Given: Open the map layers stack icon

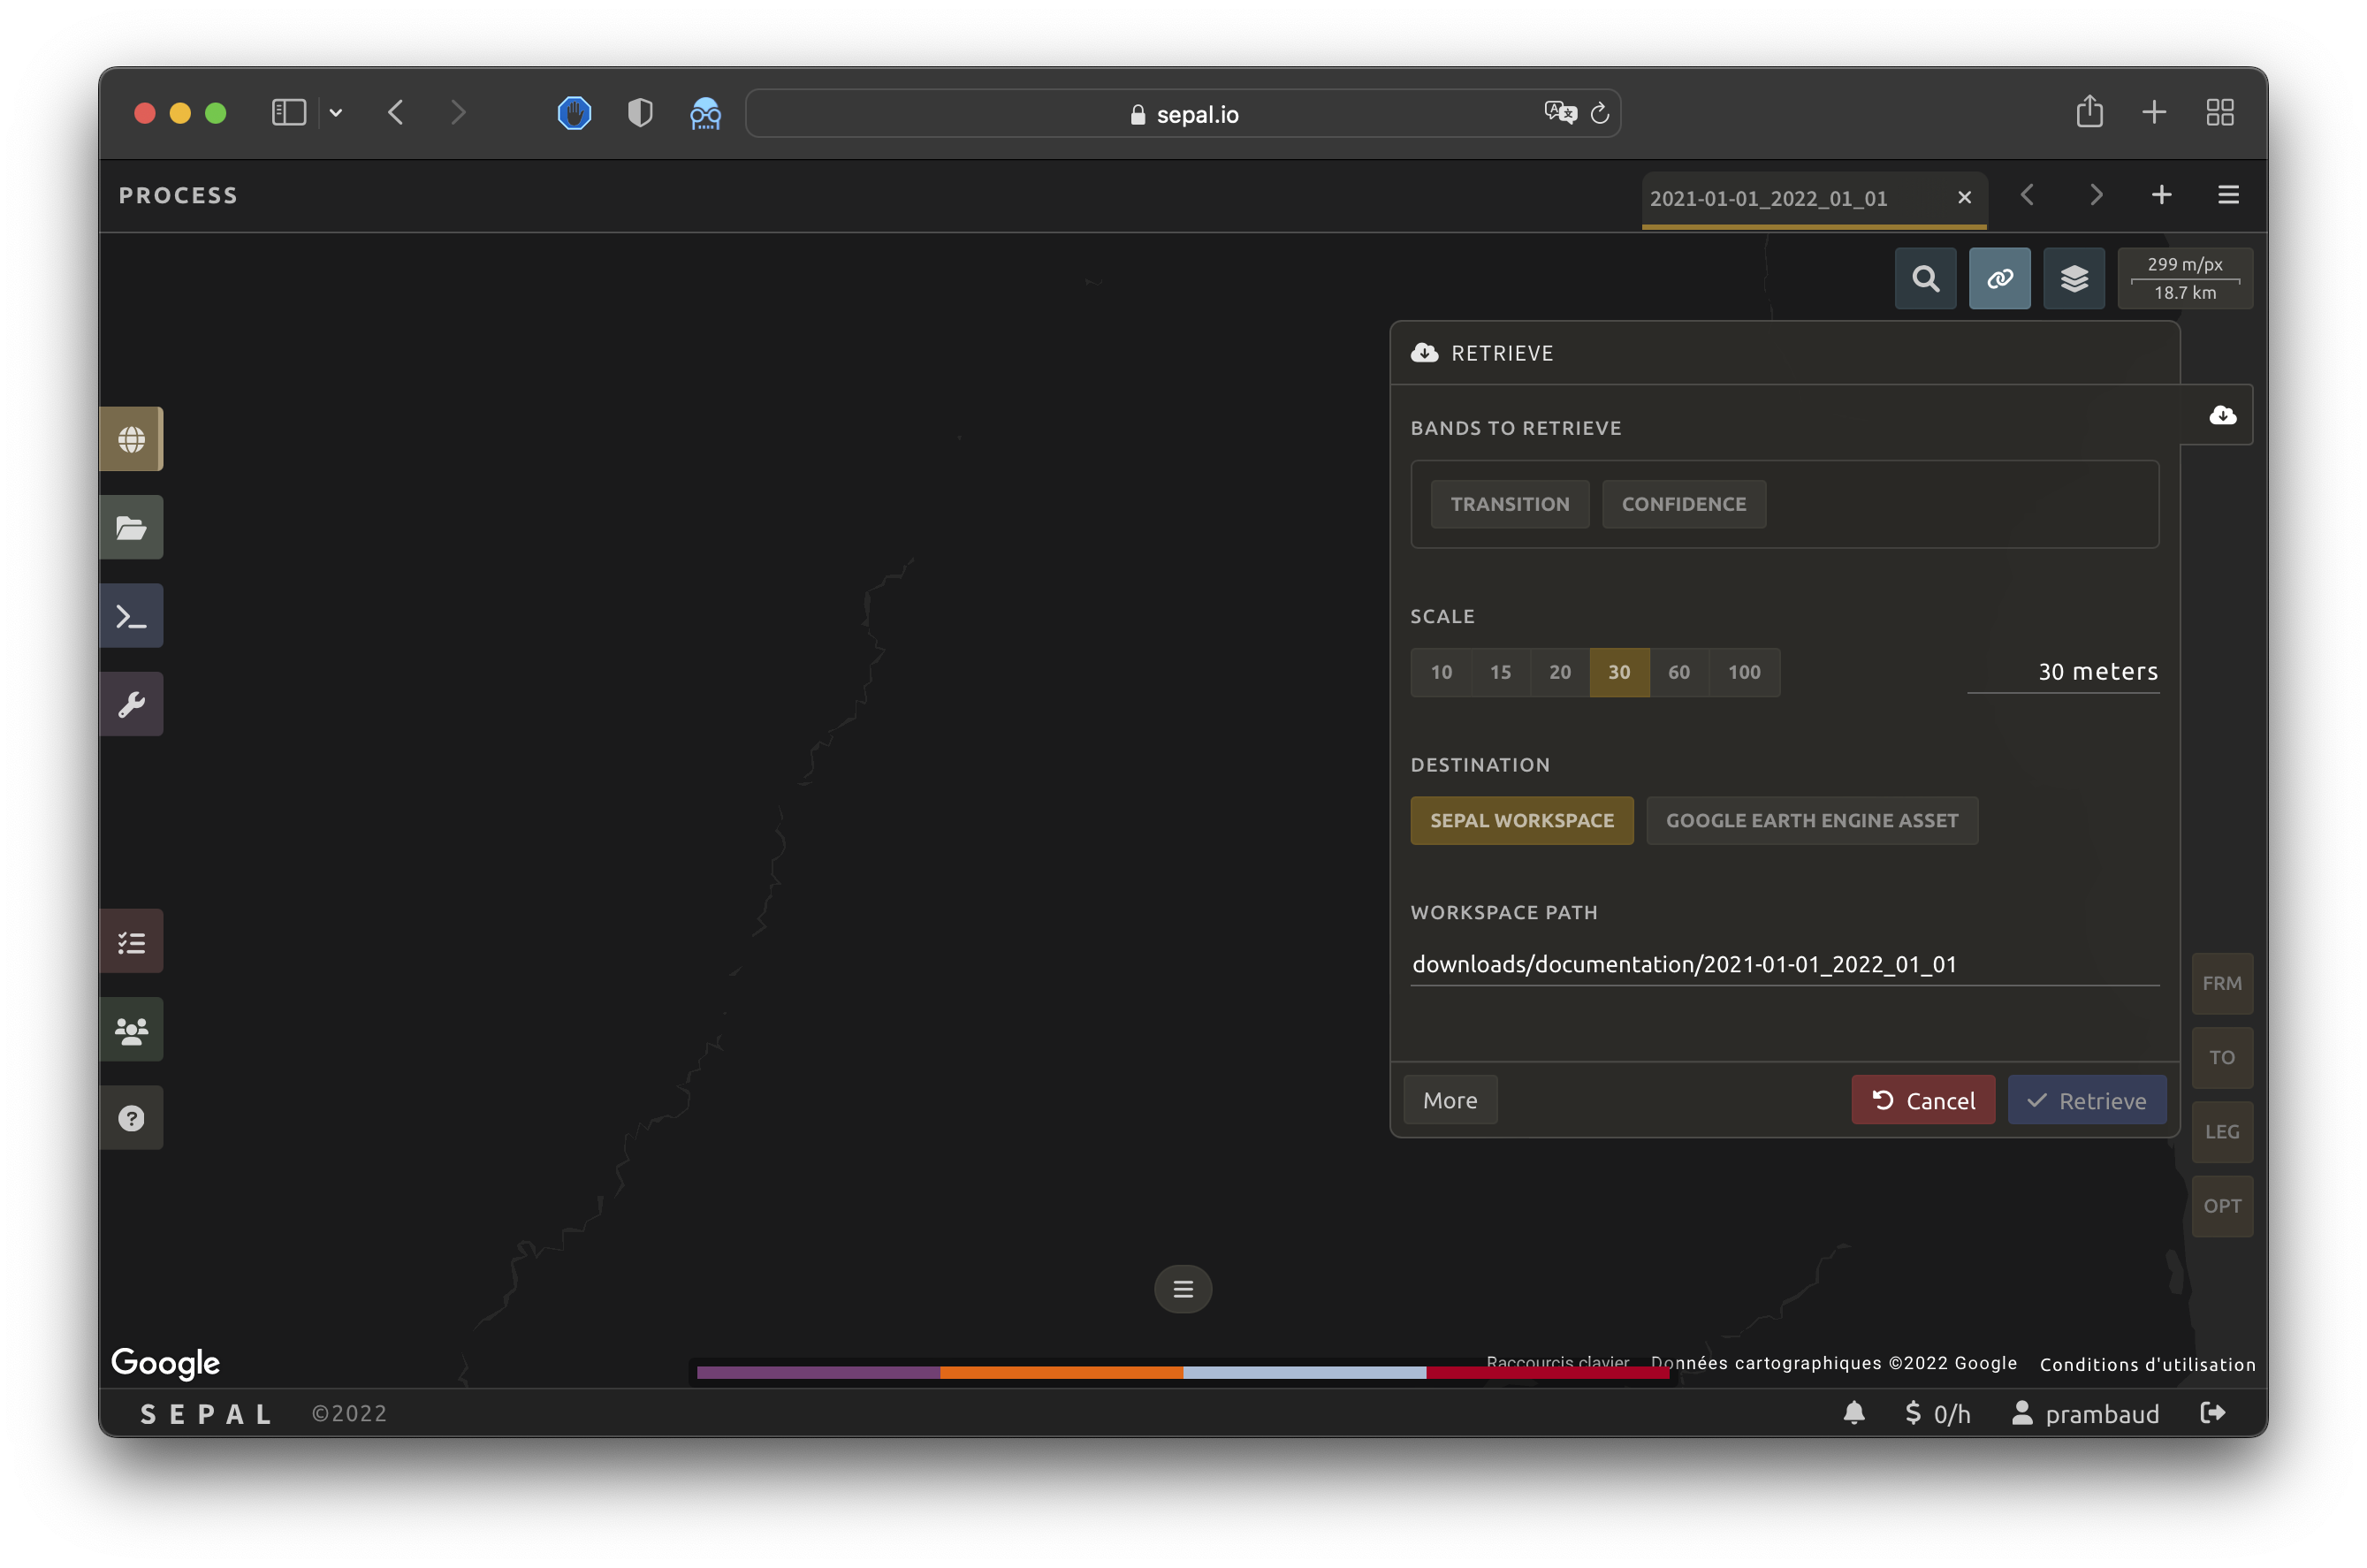Looking at the screenshot, I should click(x=2074, y=278).
